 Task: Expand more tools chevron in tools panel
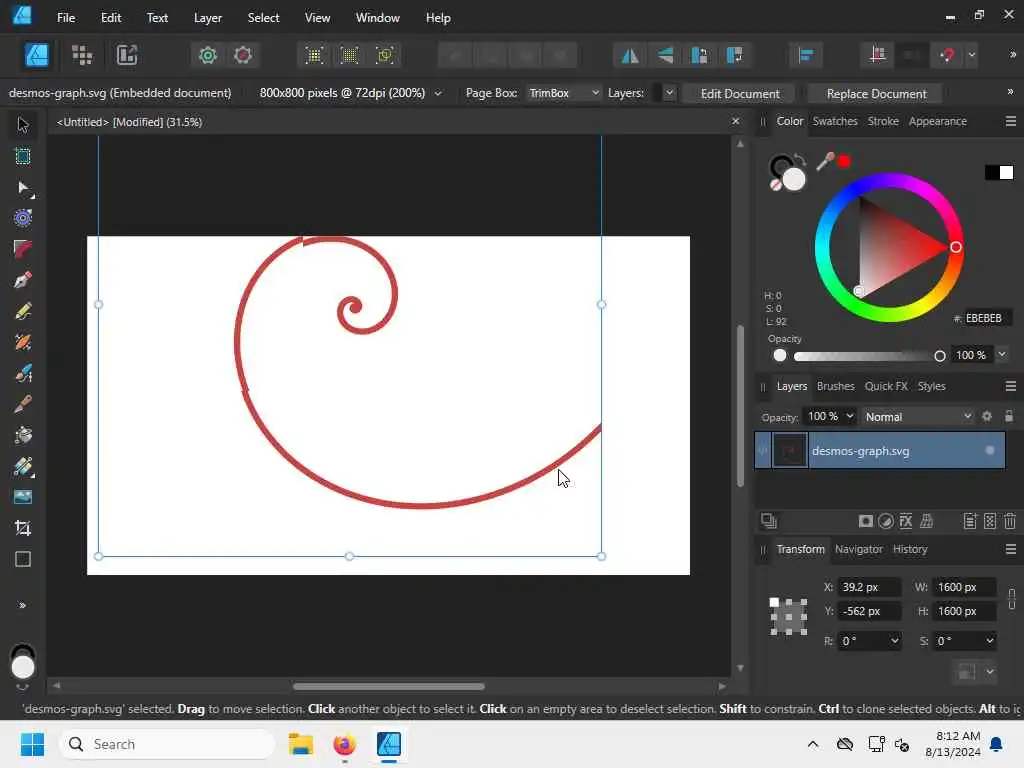tap(23, 605)
